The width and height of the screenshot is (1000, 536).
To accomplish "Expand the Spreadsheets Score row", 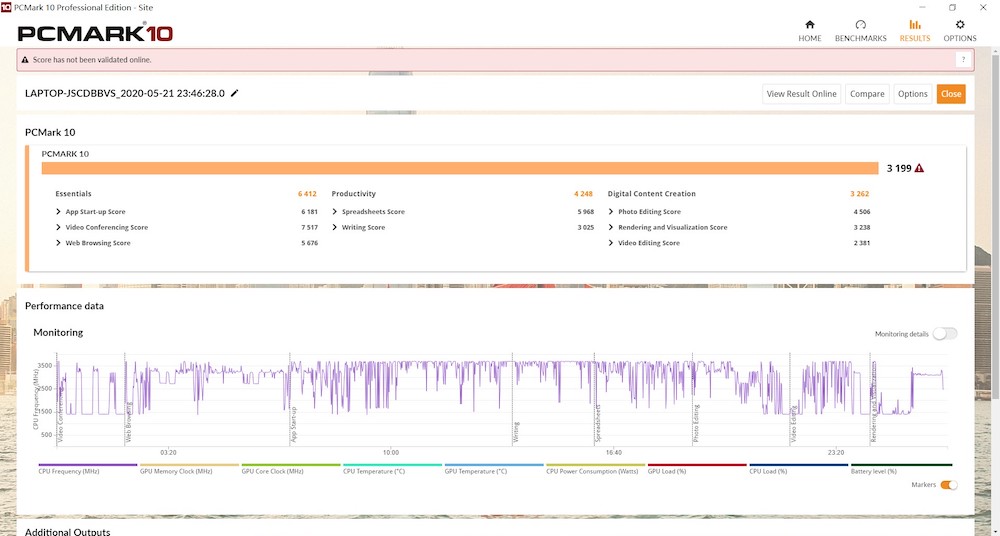I will (336, 212).
